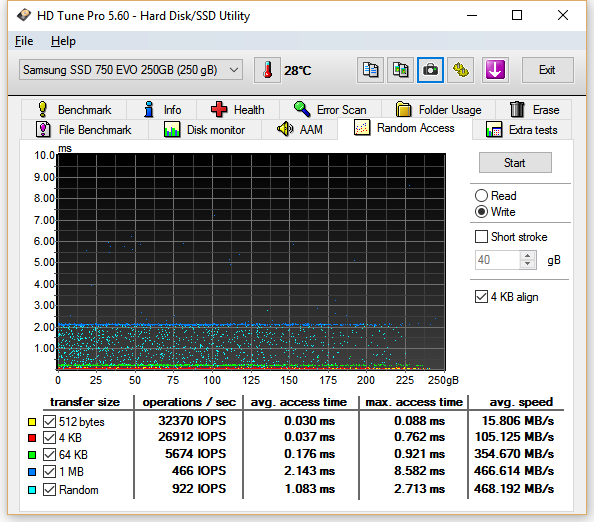594x522 pixels.
Task: Copy screenshot to clipboard icon
Action: pyautogui.click(x=400, y=70)
